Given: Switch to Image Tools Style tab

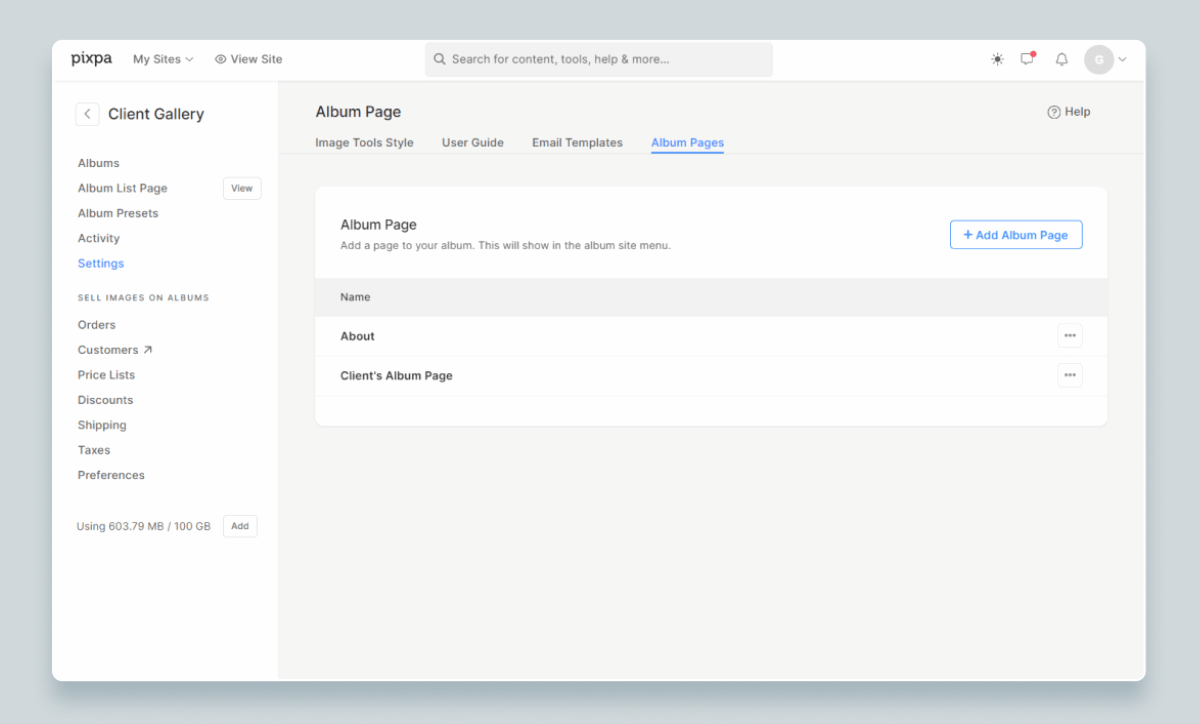Looking at the screenshot, I should pos(364,143).
